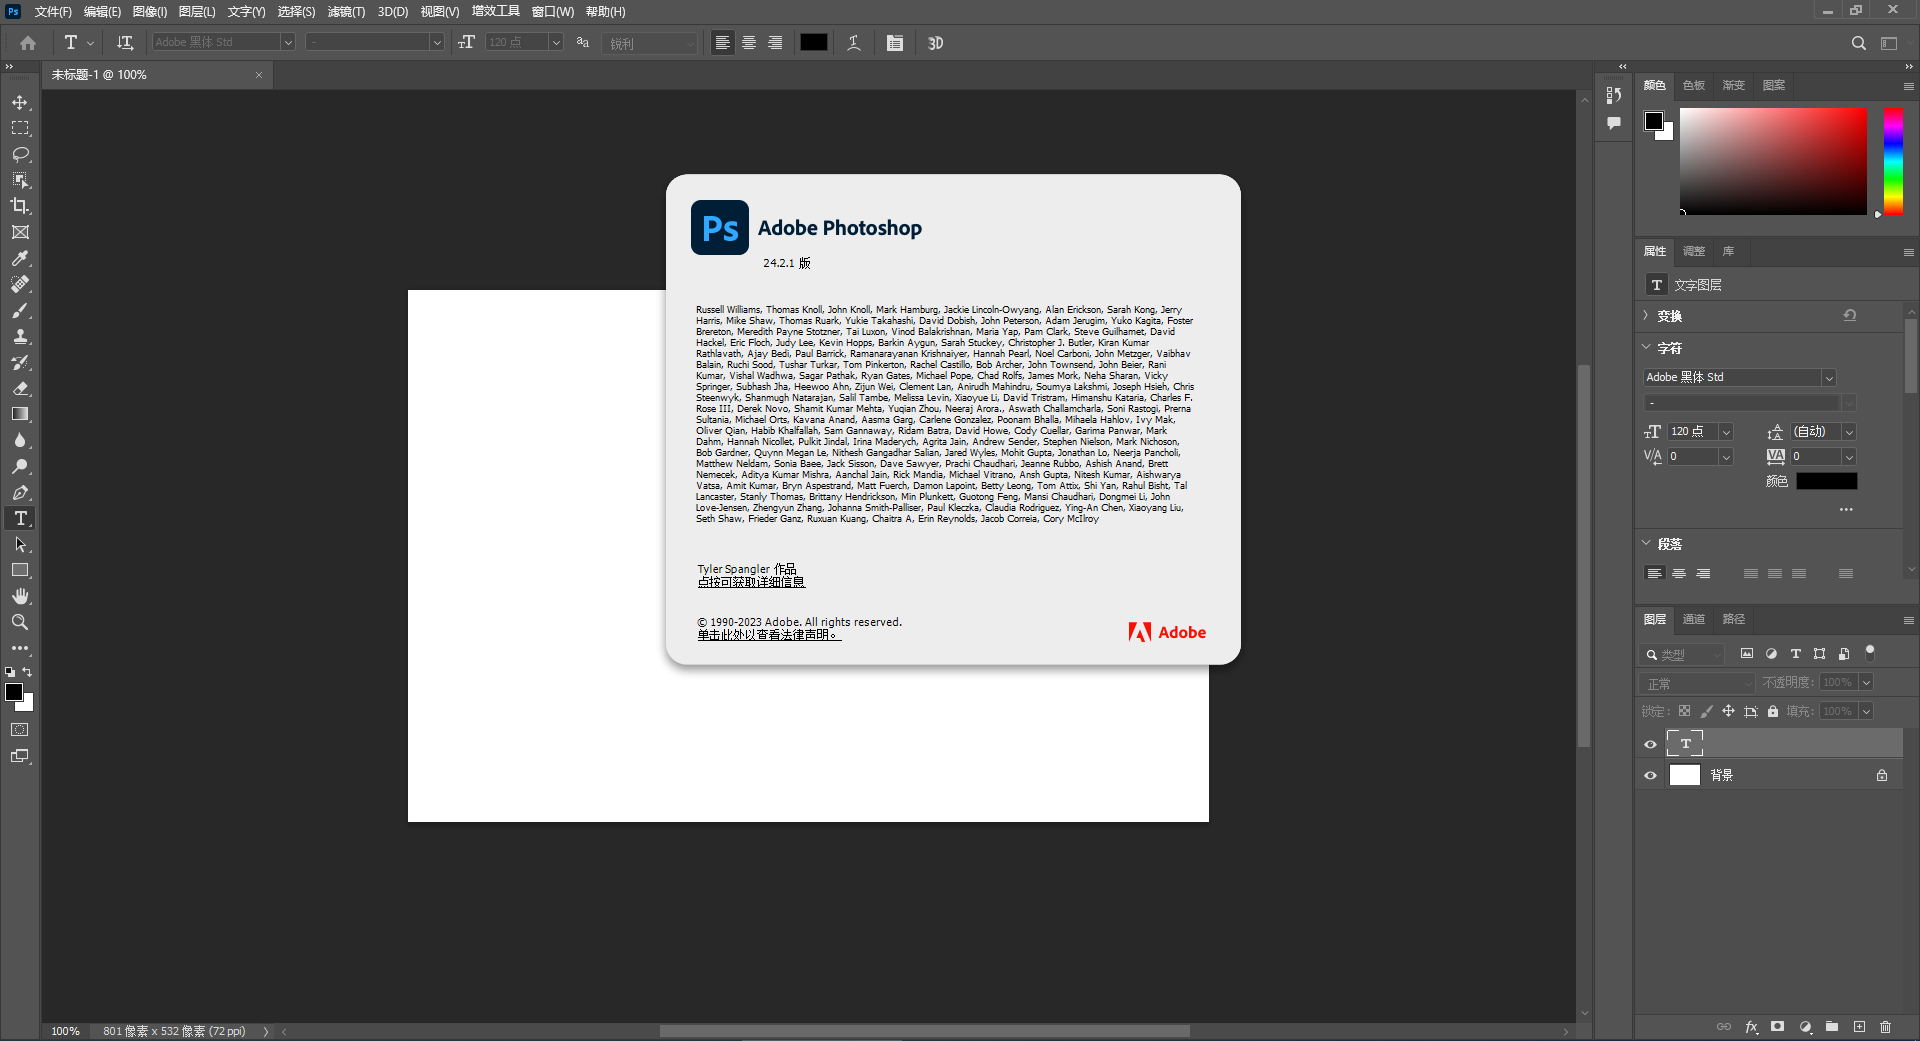Switch to the 调整 tab

coord(1694,251)
